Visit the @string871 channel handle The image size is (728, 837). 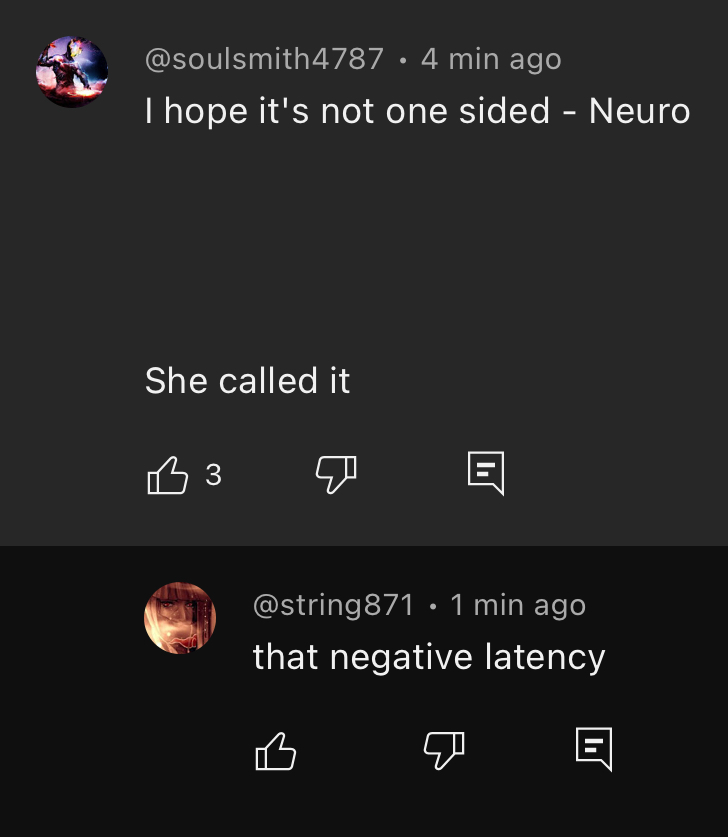point(334,605)
